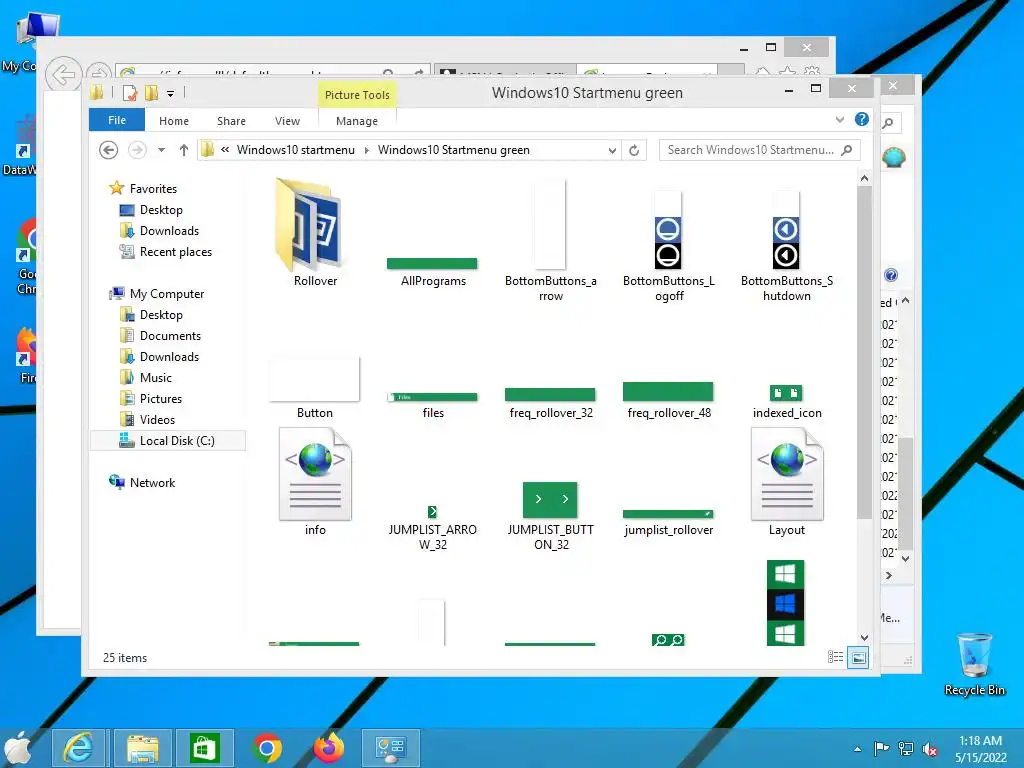The width and height of the screenshot is (1024, 768).
Task: Select the info document icon
Action: click(x=315, y=473)
